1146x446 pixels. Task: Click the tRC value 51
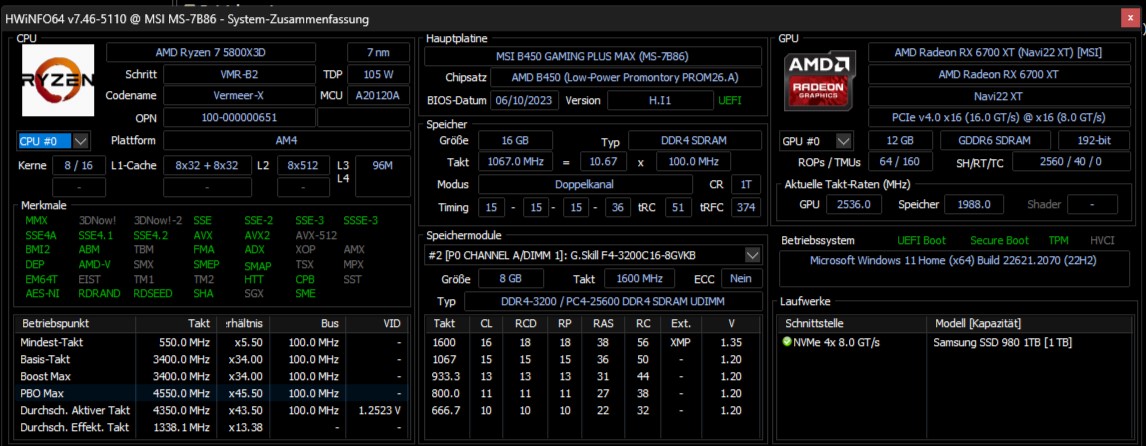pos(678,208)
